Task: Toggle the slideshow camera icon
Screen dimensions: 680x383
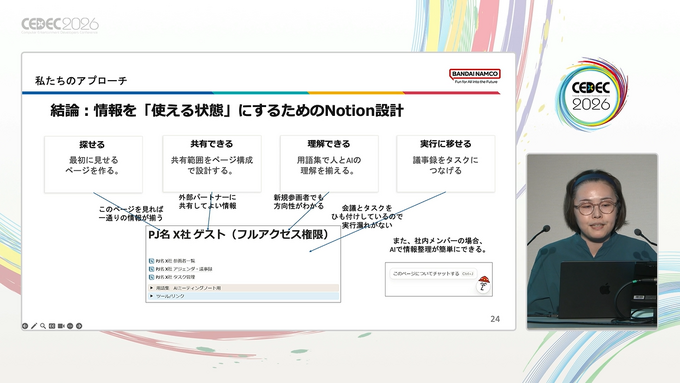Action: click(61, 326)
